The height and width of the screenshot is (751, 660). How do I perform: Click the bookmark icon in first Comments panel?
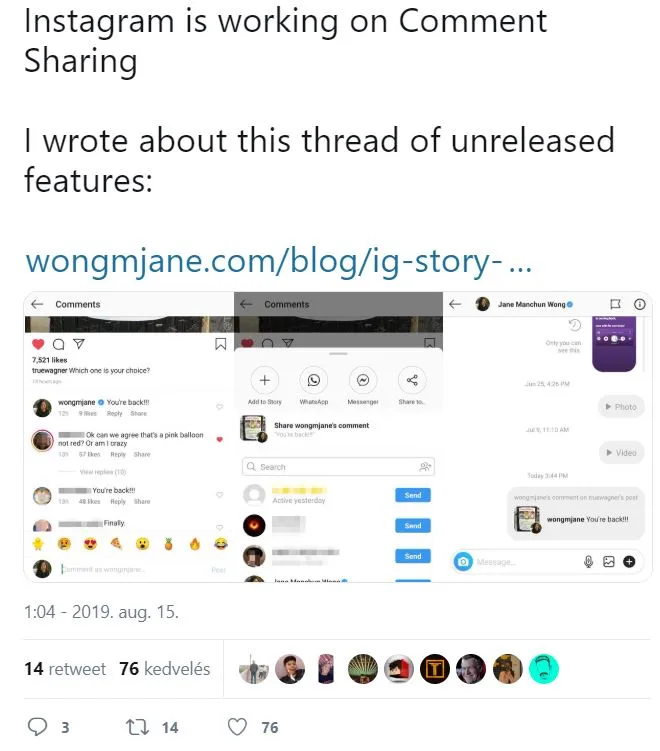pos(220,344)
